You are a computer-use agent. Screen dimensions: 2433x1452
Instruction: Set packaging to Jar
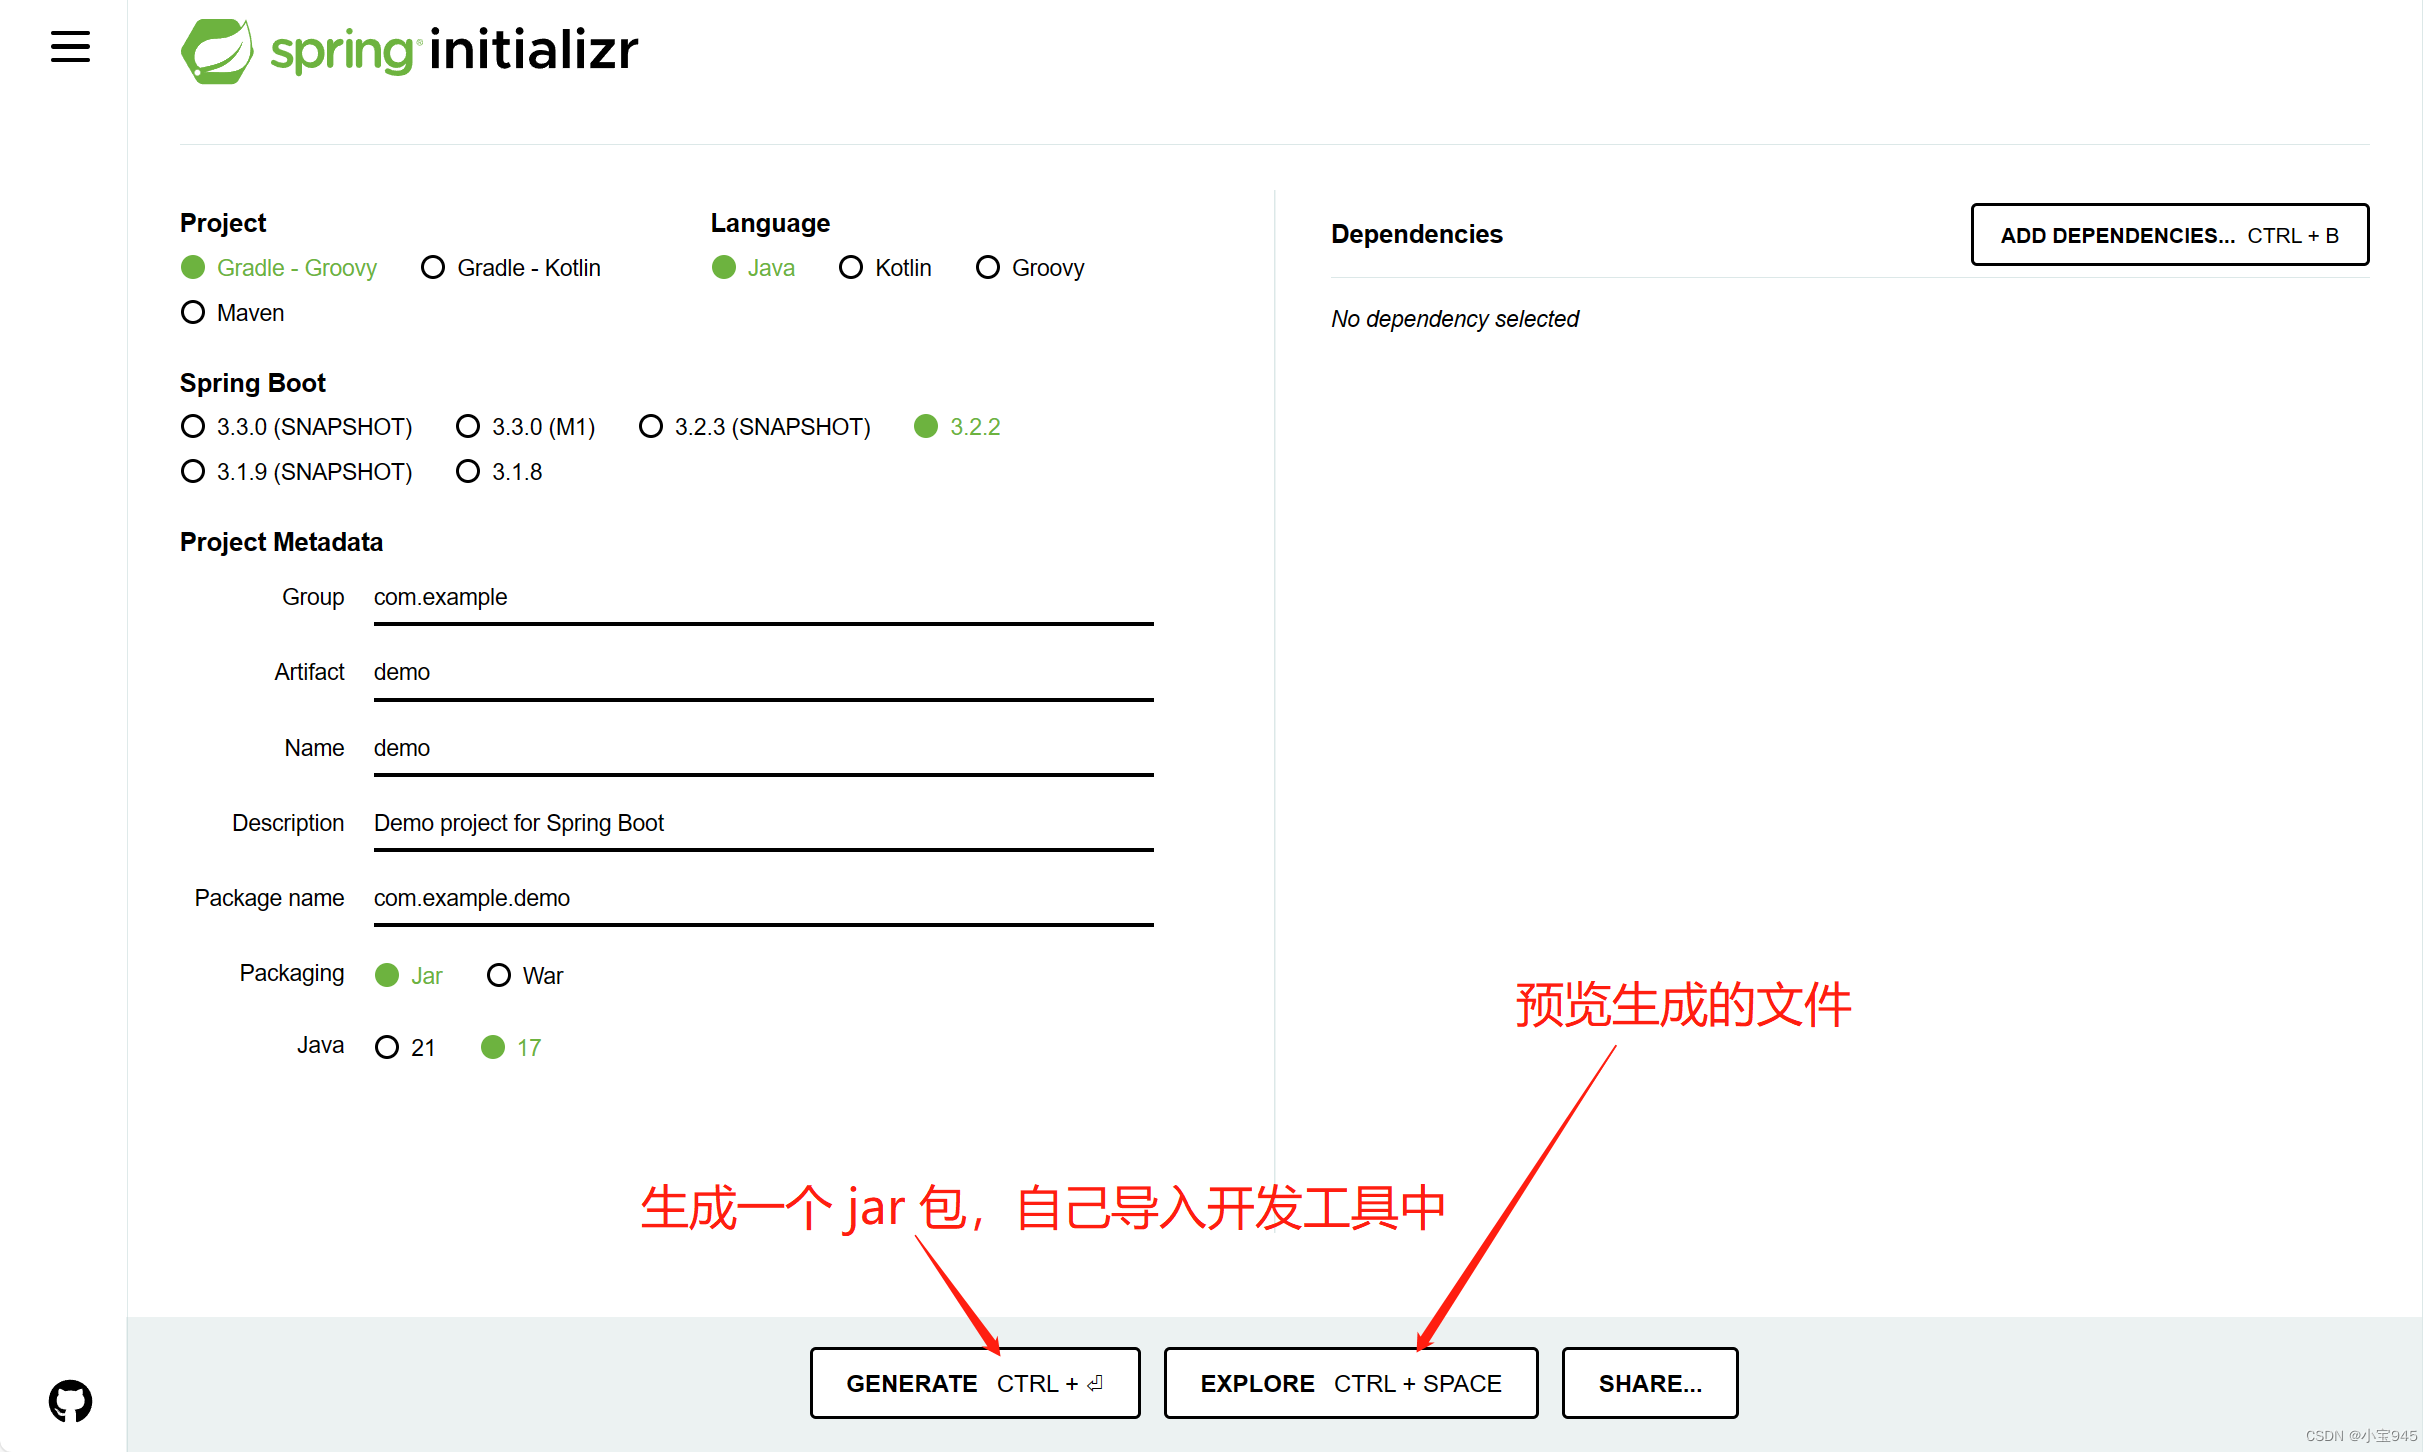click(408, 976)
